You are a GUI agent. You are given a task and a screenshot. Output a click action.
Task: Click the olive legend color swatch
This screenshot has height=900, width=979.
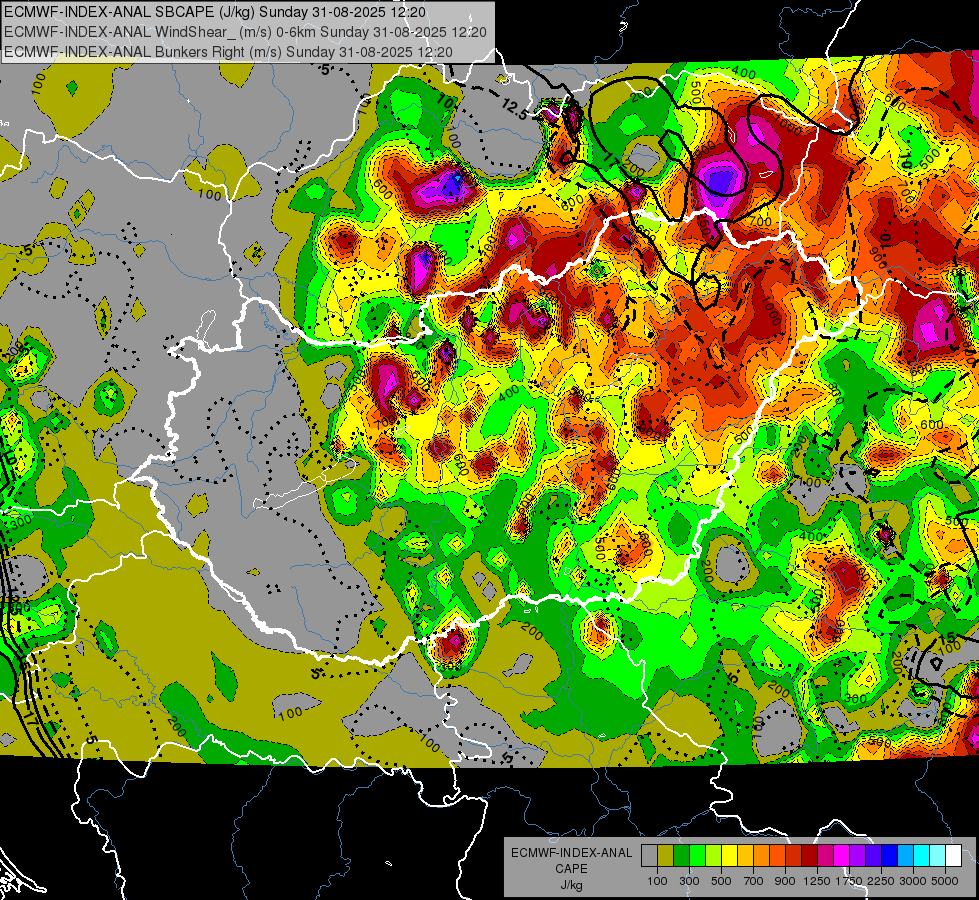click(666, 856)
